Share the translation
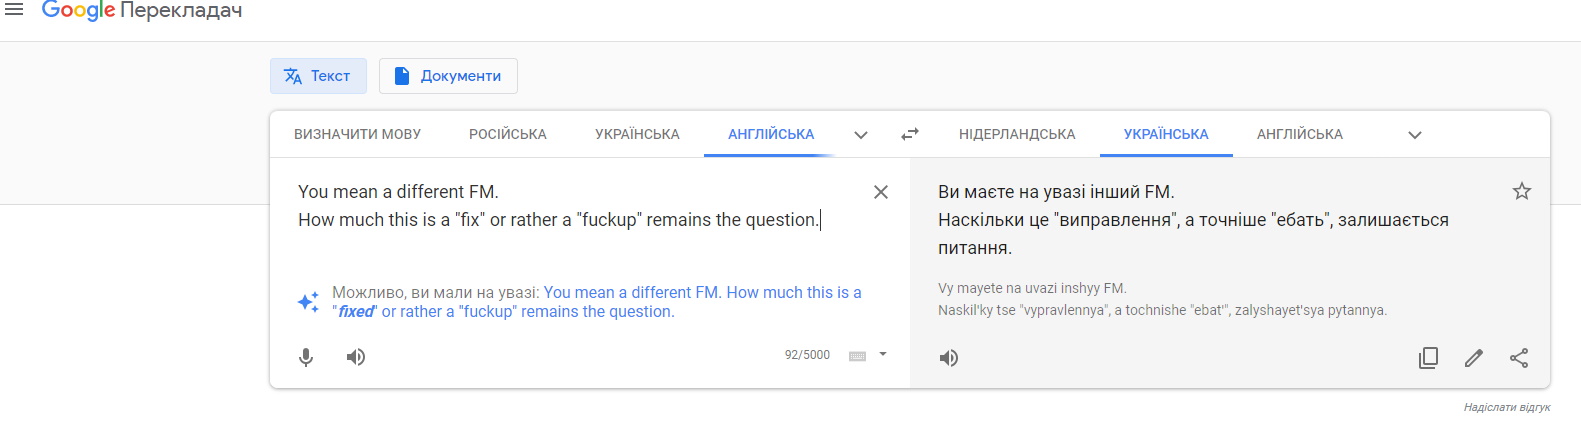Viewport: 1581px width, 422px height. [x=1519, y=358]
